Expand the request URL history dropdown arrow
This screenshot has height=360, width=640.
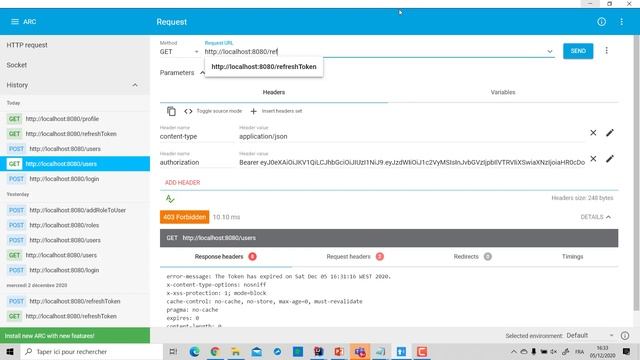point(549,51)
